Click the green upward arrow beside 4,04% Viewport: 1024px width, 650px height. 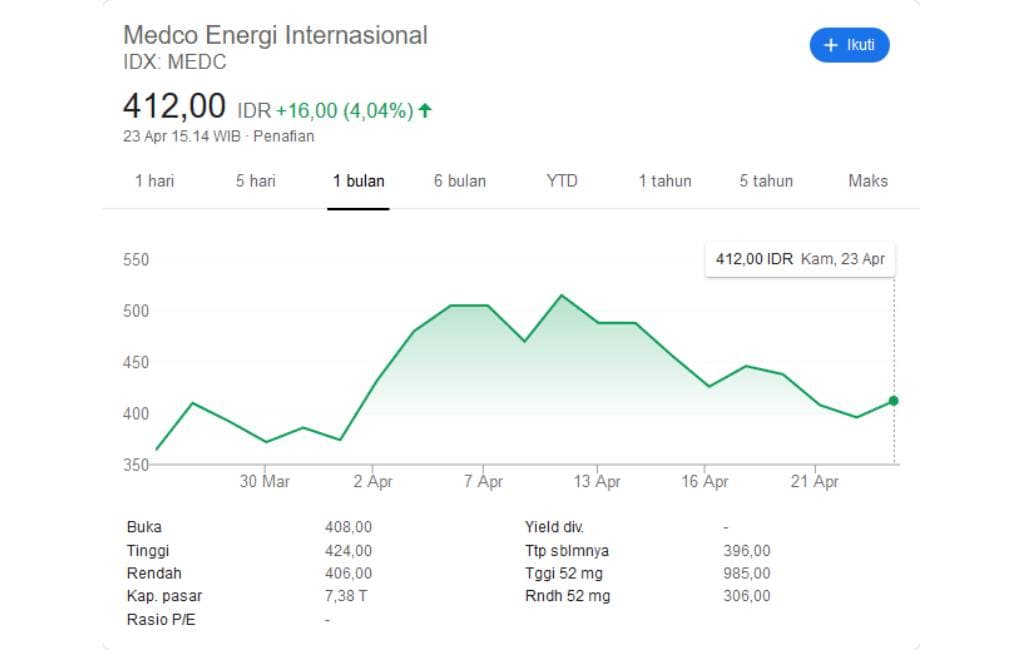coord(425,111)
